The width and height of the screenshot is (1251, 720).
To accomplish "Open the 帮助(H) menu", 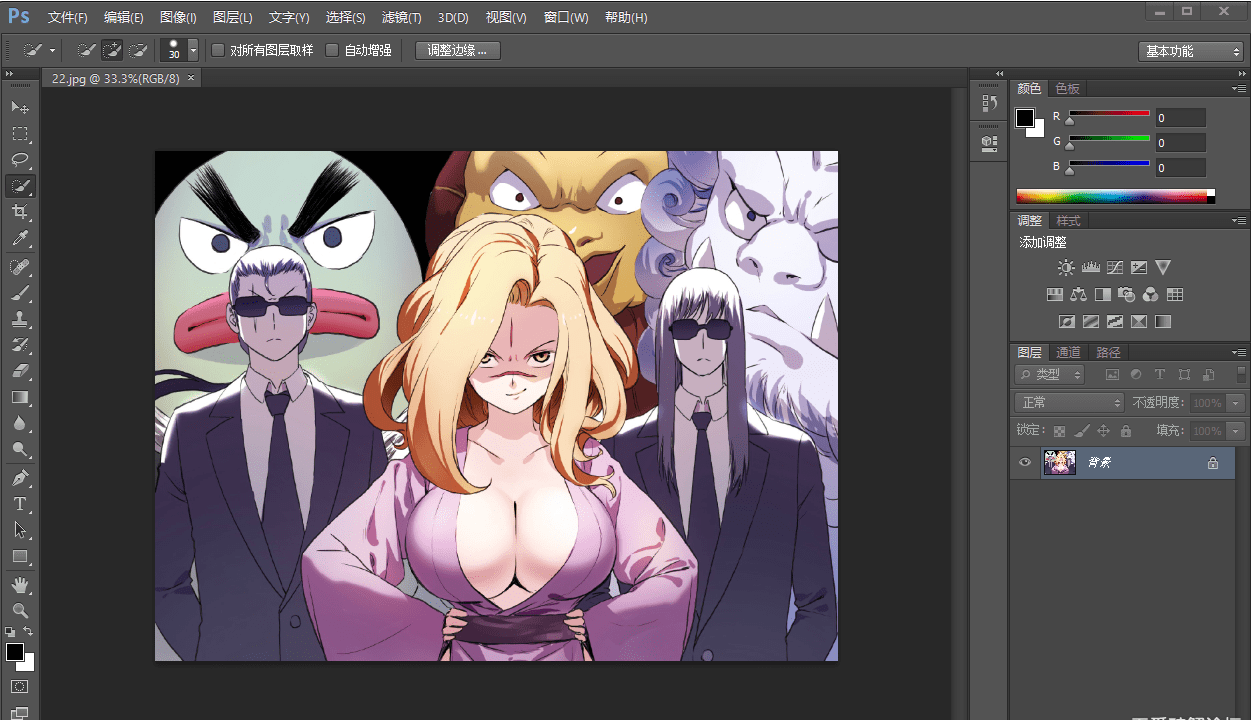I will click(626, 18).
